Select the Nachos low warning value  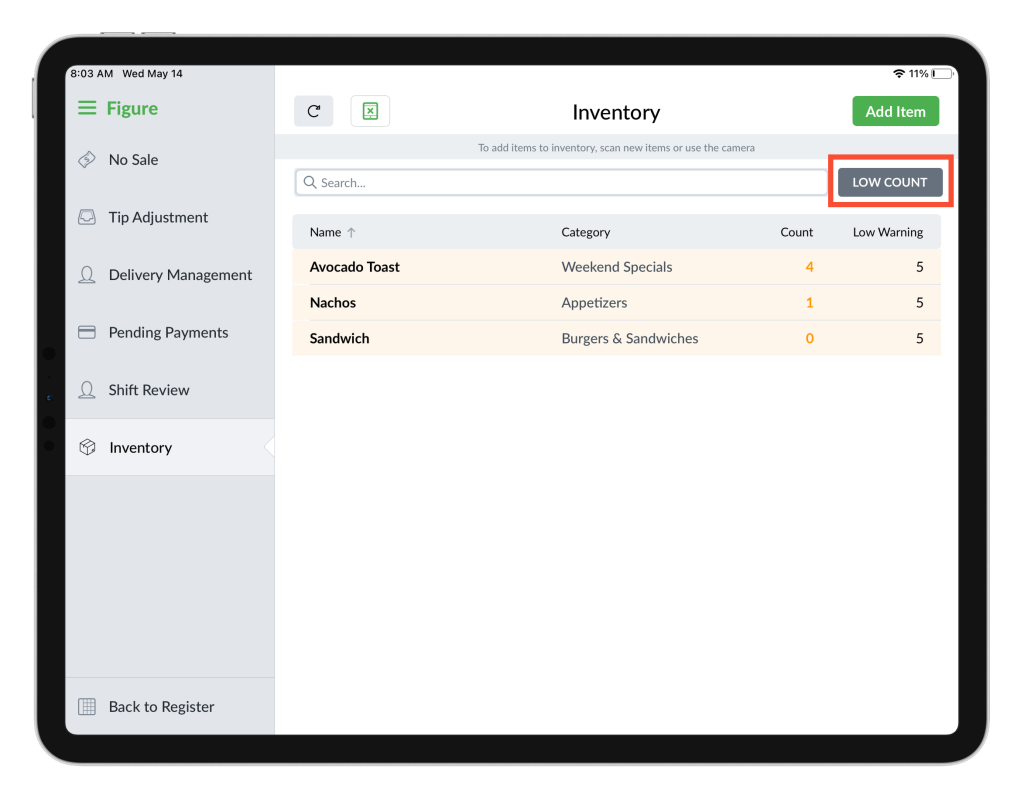tap(920, 302)
